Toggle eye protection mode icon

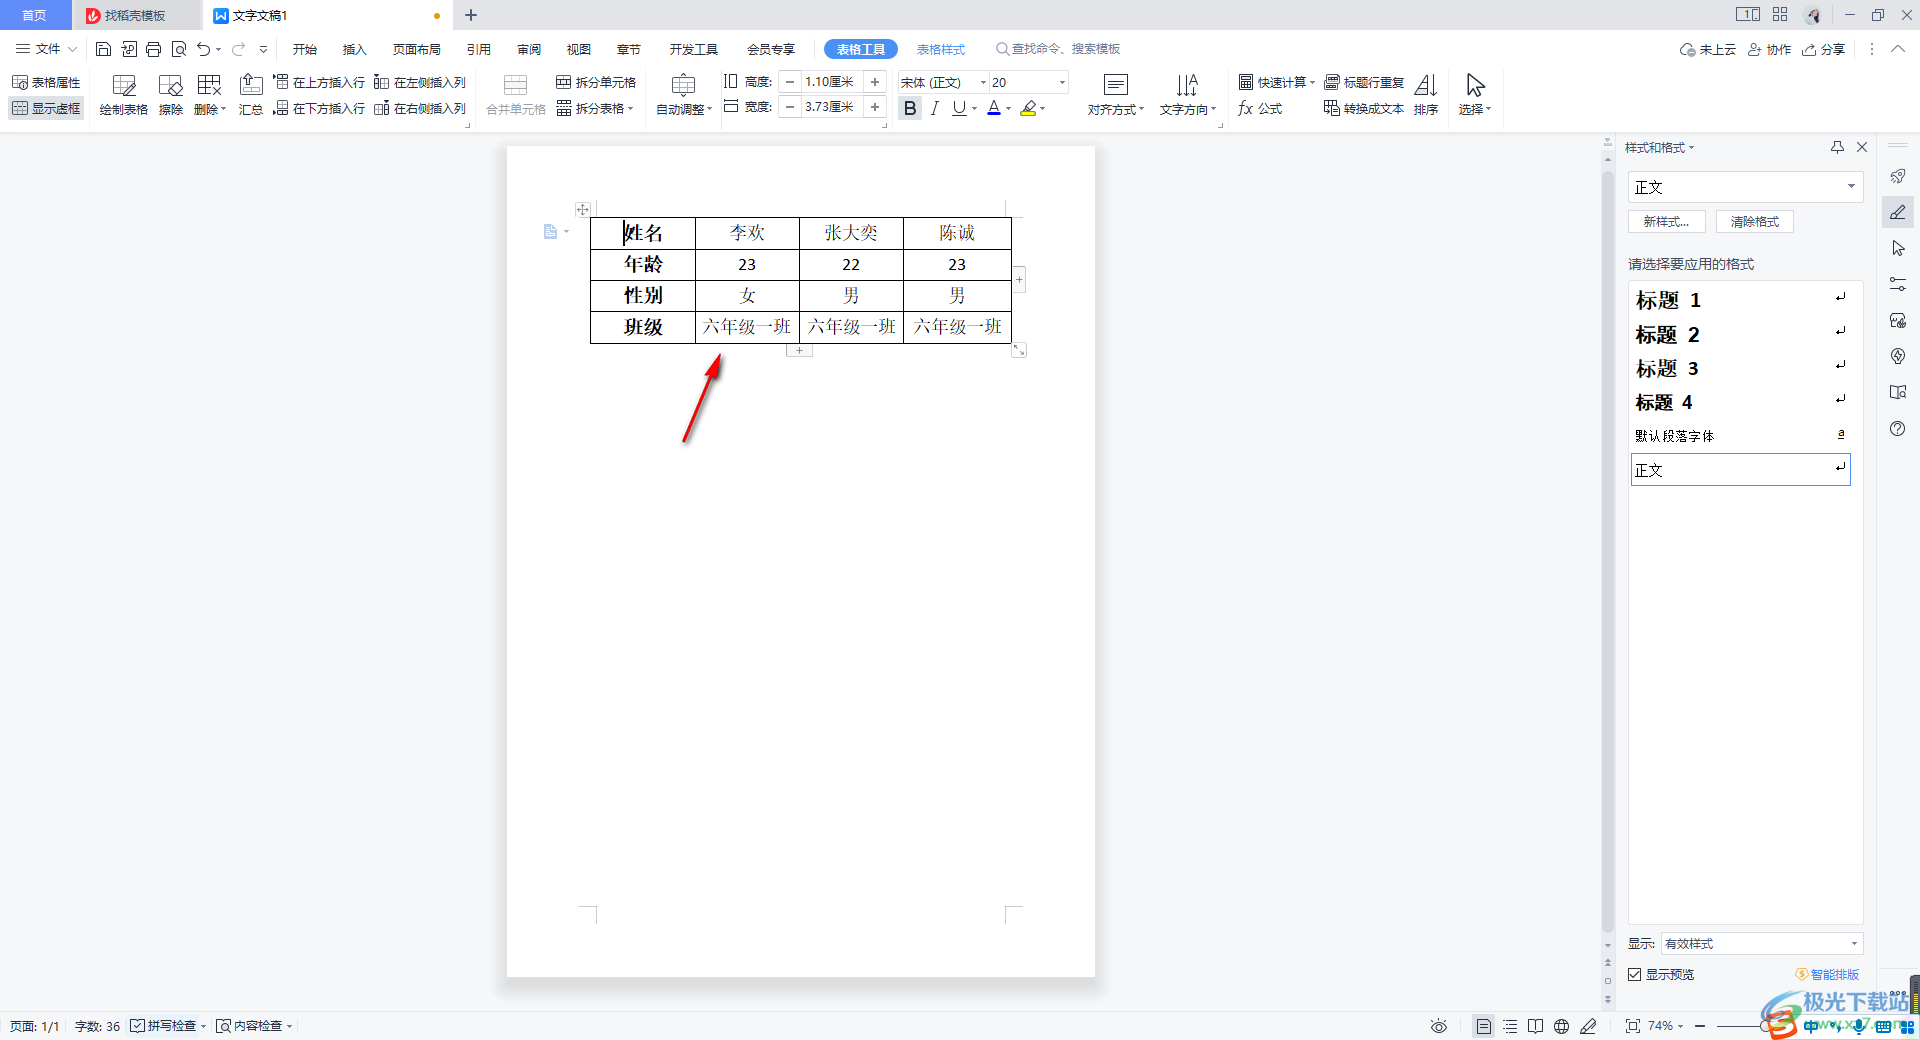1439,1026
